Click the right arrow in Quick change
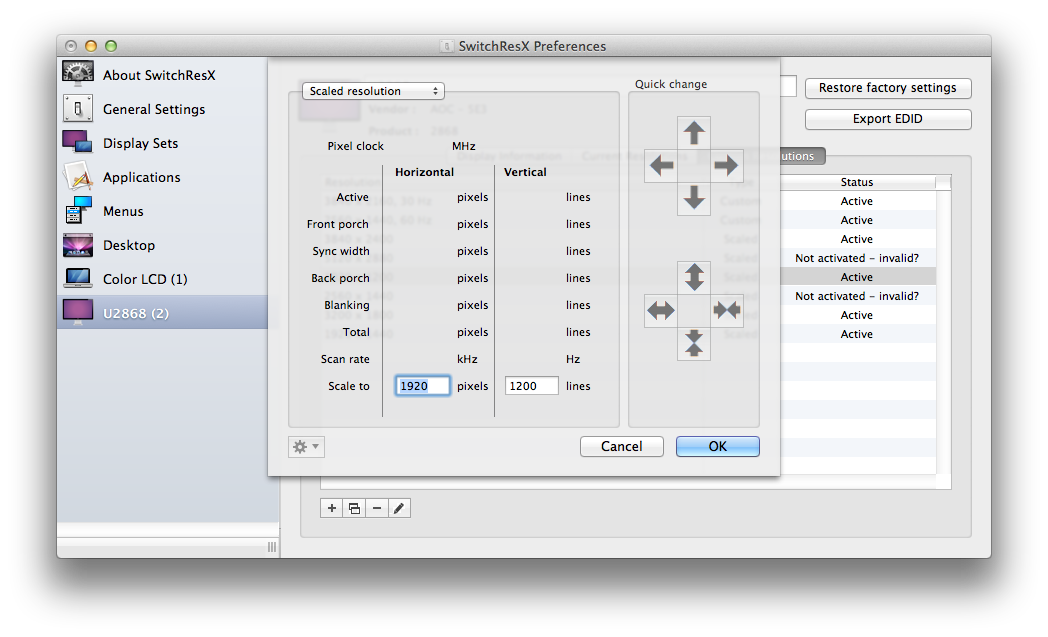This screenshot has width=1048, height=637. tap(727, 165)
